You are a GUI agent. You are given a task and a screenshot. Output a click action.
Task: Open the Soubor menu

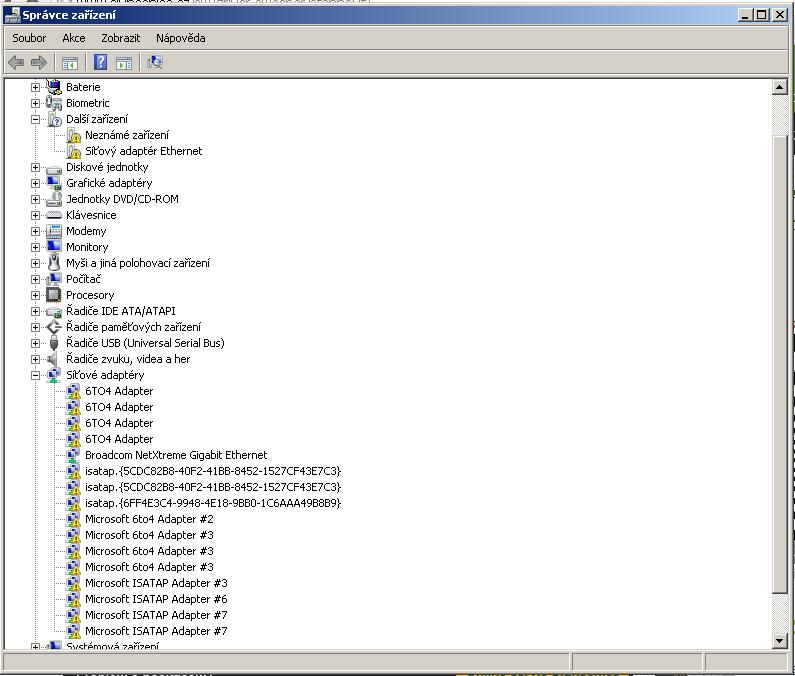(29, 38)
